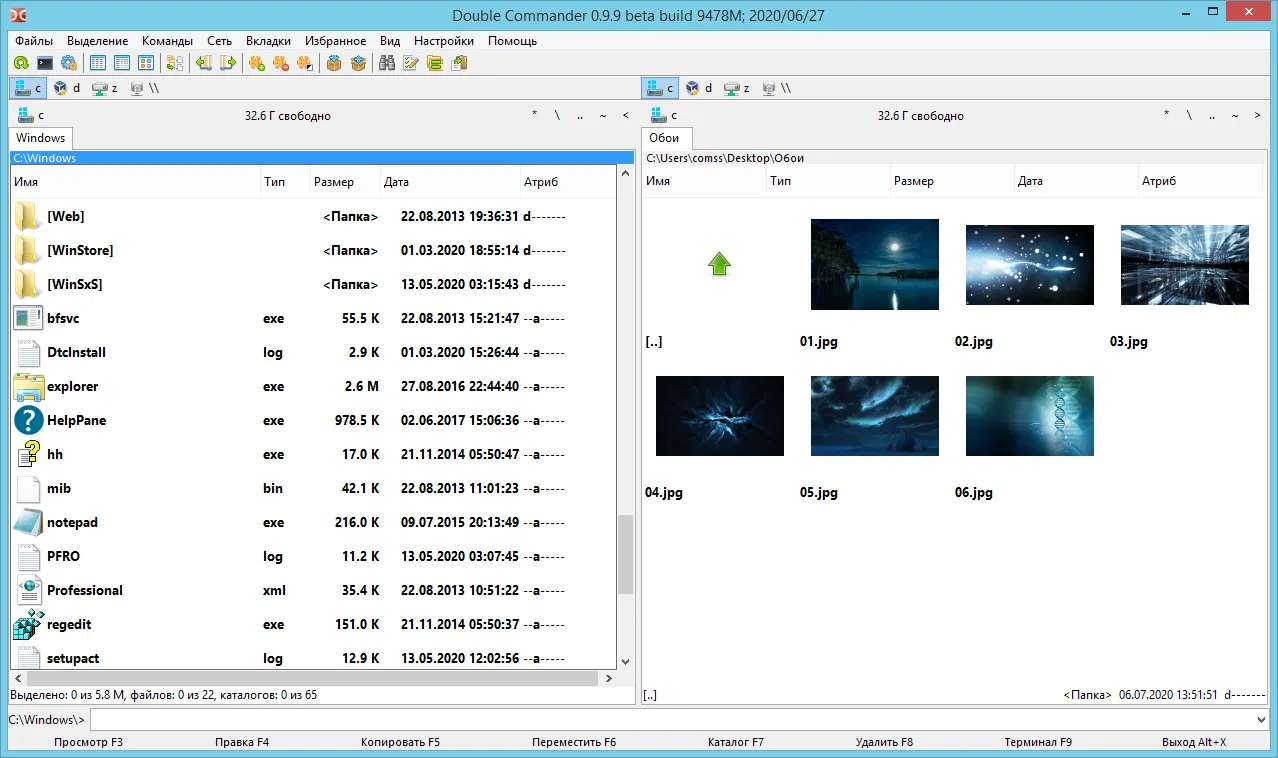
Task: Open the Вкладки menu
Action: click(268, 41)
